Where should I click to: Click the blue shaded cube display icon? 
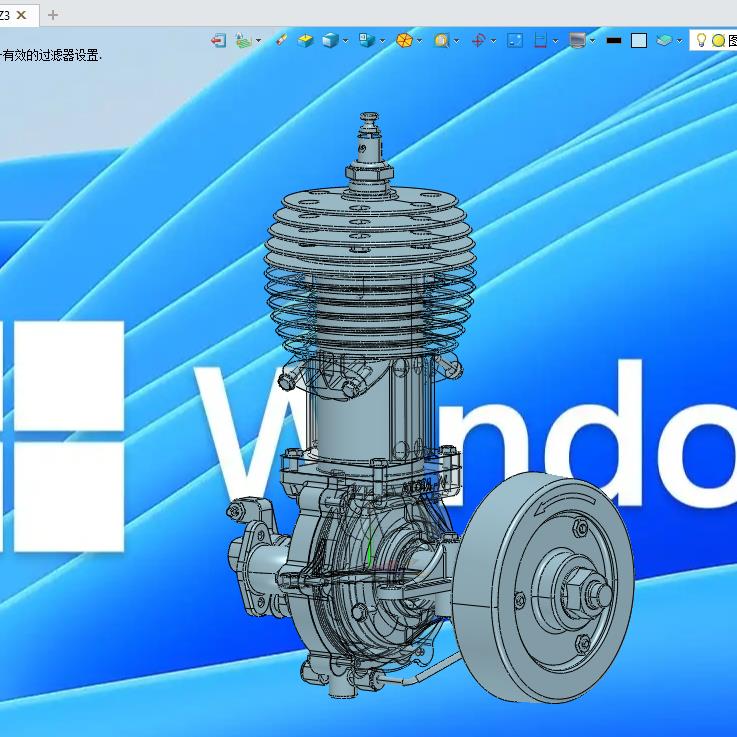[x=330, y=40]
